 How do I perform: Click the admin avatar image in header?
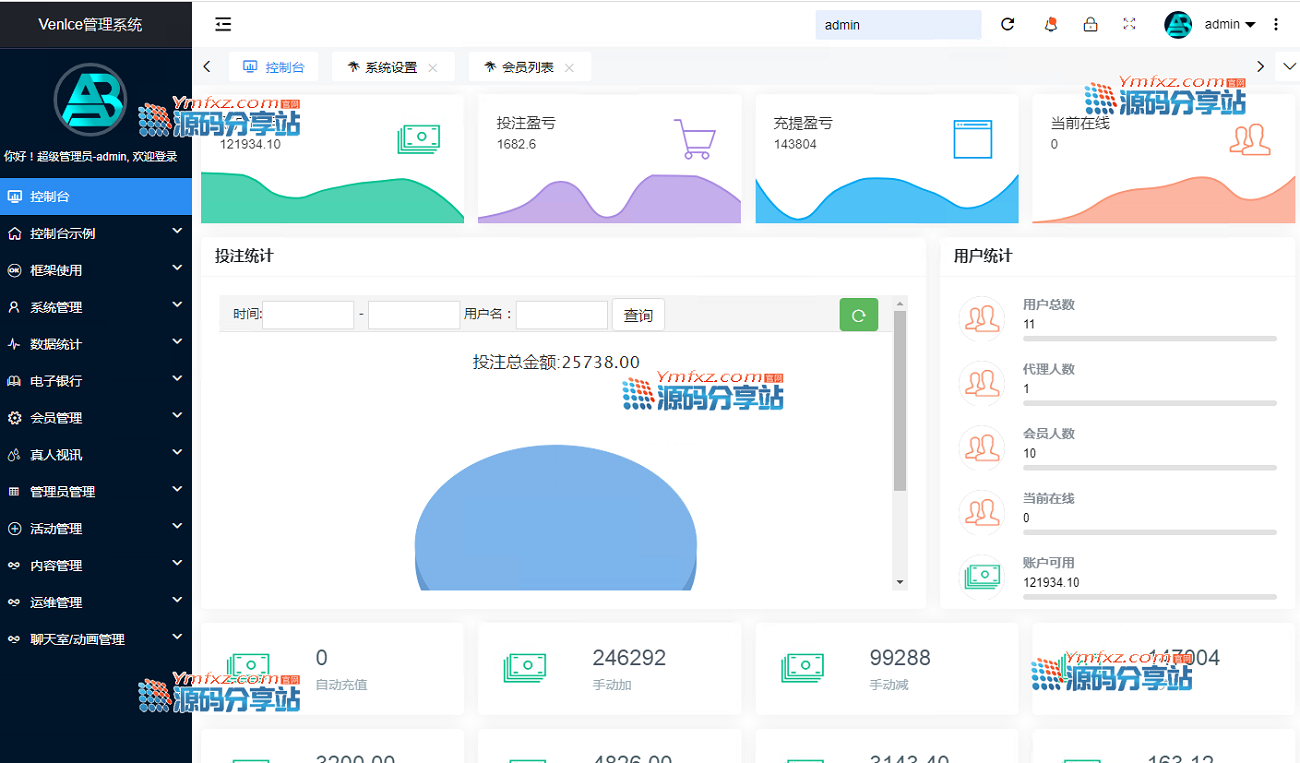click(1178, 25)
